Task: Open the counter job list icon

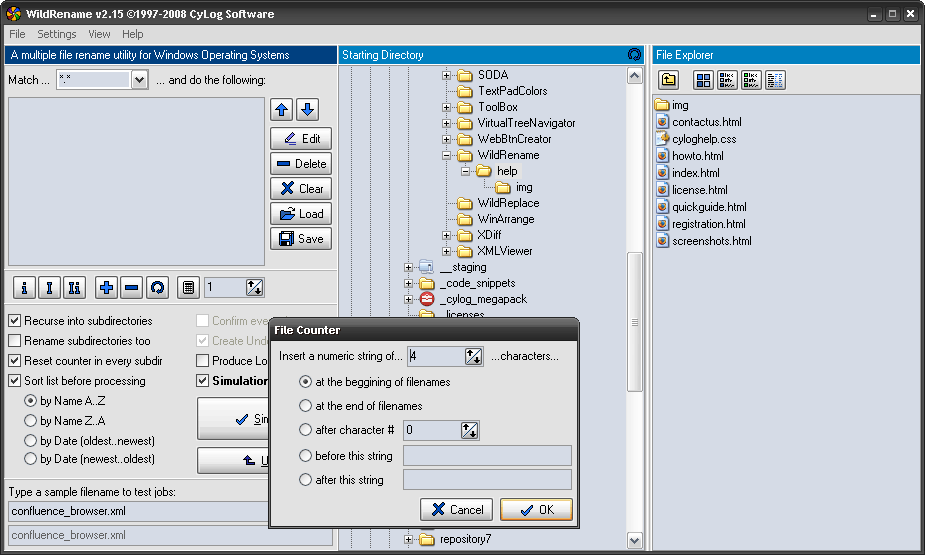Action: pos(188,288)
